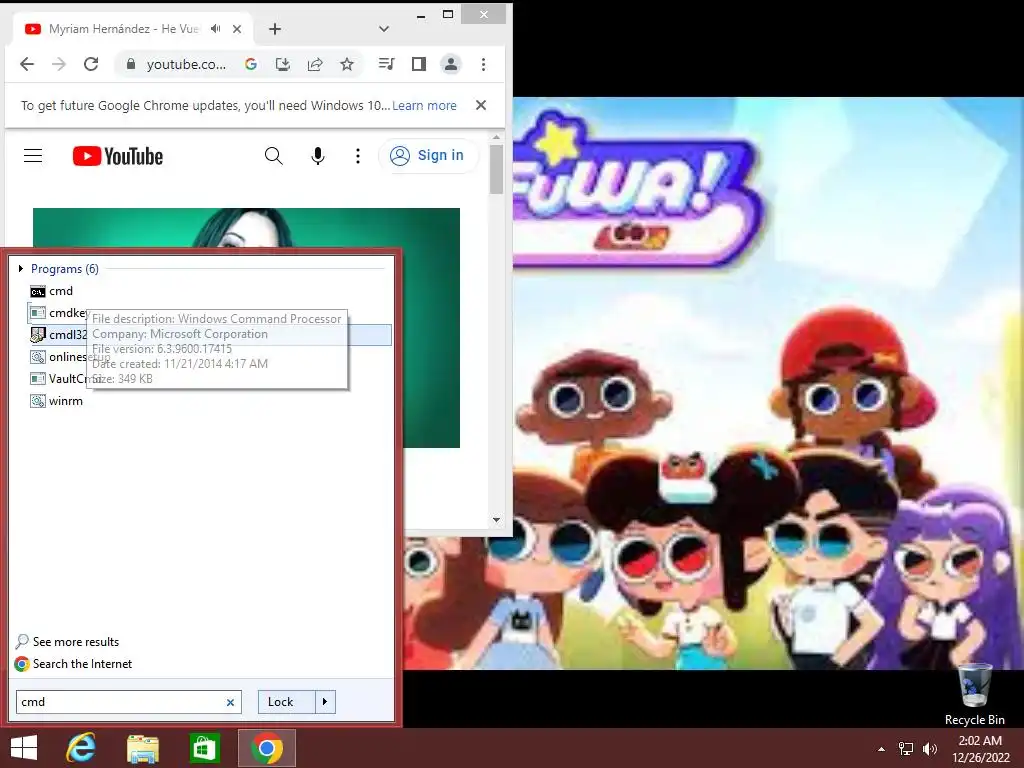The height and width of the screenshot is (768, 1024).
Task: Search YouTube with the microphone
Action: [x=318, y=155]
